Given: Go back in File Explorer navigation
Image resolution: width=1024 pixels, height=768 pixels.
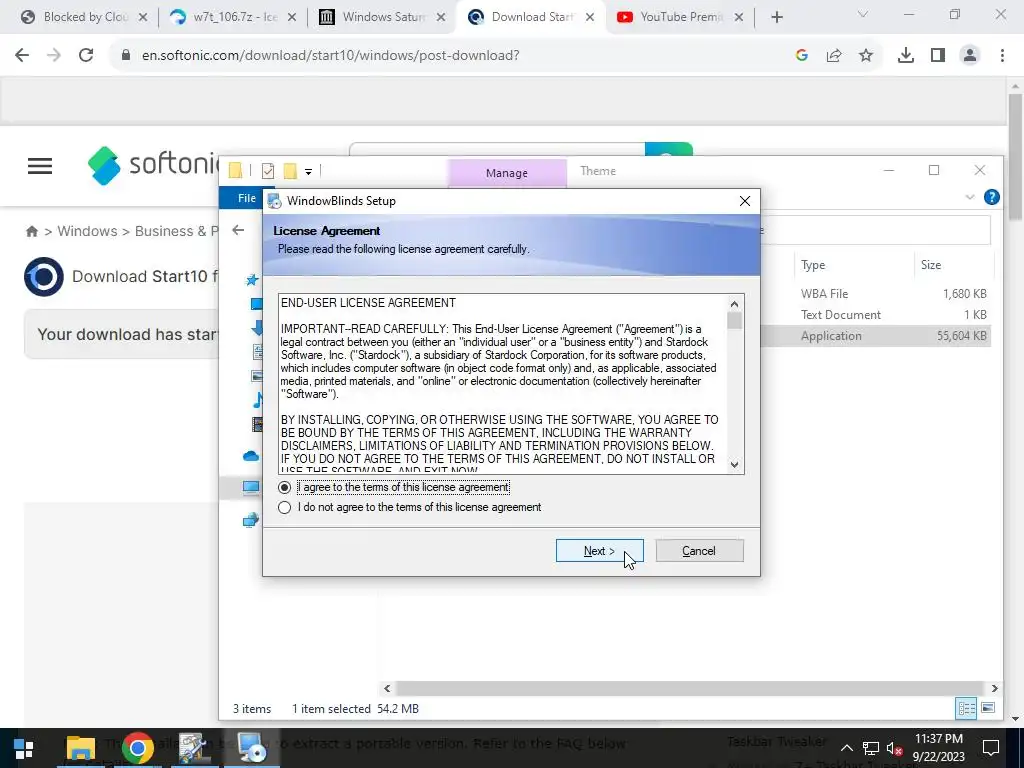Looking at the screenshot, I should point(238,230).
